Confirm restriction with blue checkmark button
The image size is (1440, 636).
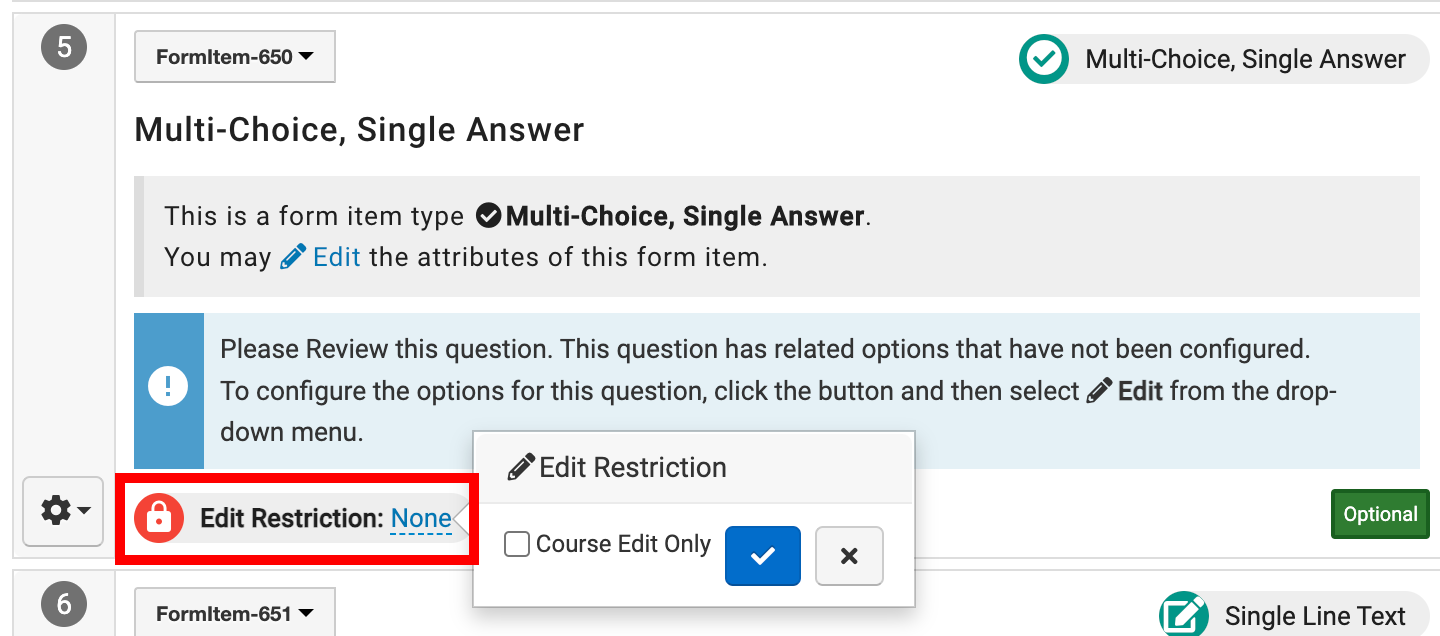pos(762,555)
